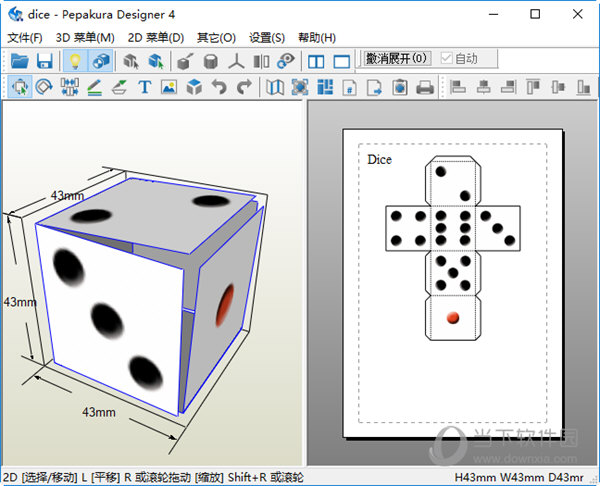Screen dimensions: 600x486
Task: Select the insert image tool icon
Action: (169, 88)
